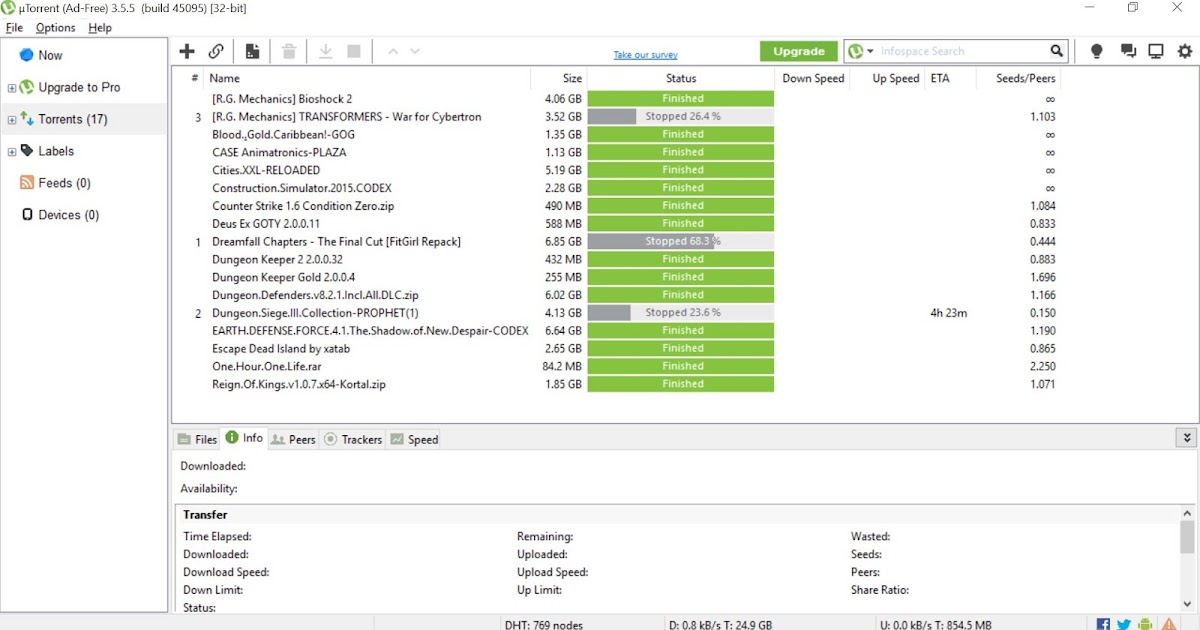Click the DHT: 769 nodes status entry
The height and width of the screenshot is (630, 1200).
pos(544,624)
